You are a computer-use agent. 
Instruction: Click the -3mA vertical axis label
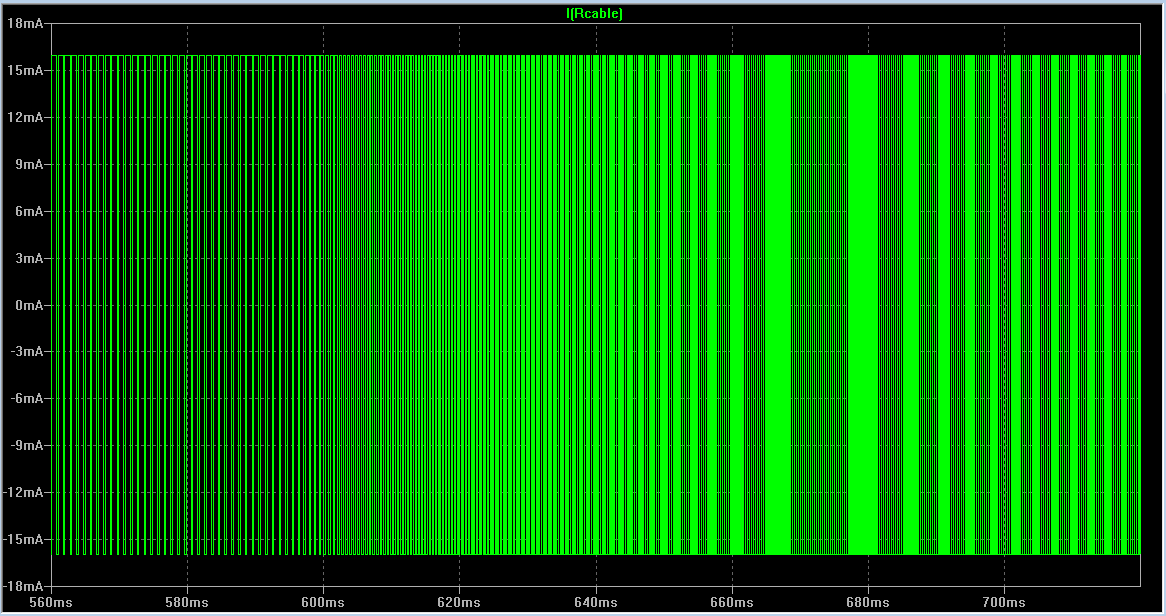(27, 351)
